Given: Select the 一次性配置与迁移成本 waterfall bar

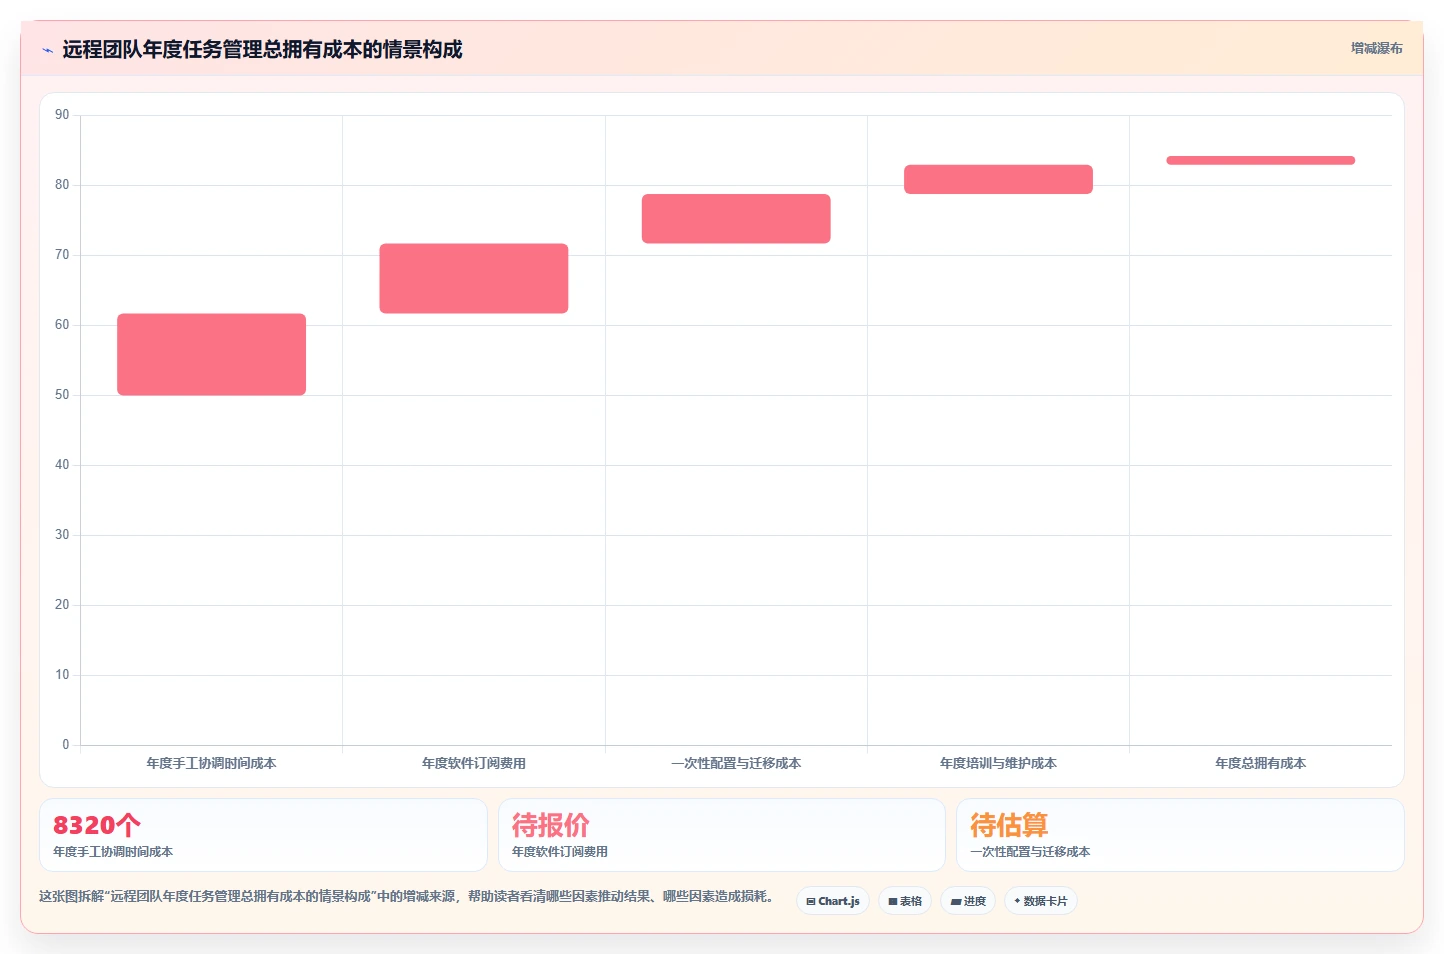Looking at the screenshot, I should (736, 218).
